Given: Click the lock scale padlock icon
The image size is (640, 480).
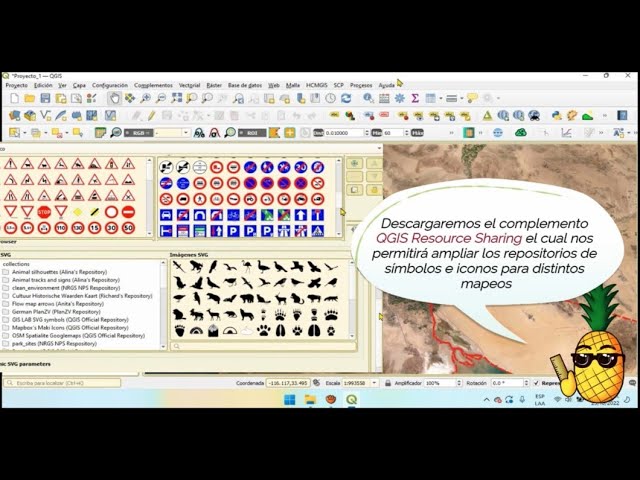Looking at the screenshot, I should 388,383.
